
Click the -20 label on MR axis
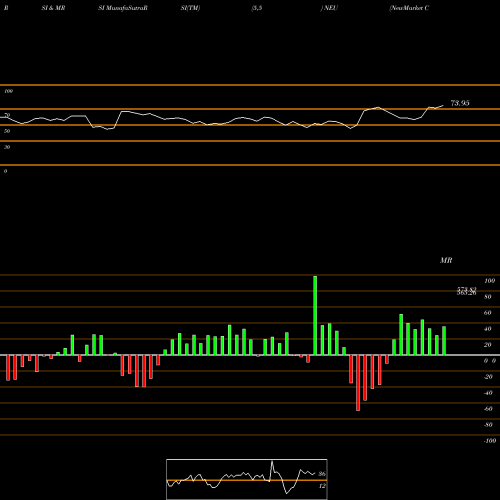488,377
